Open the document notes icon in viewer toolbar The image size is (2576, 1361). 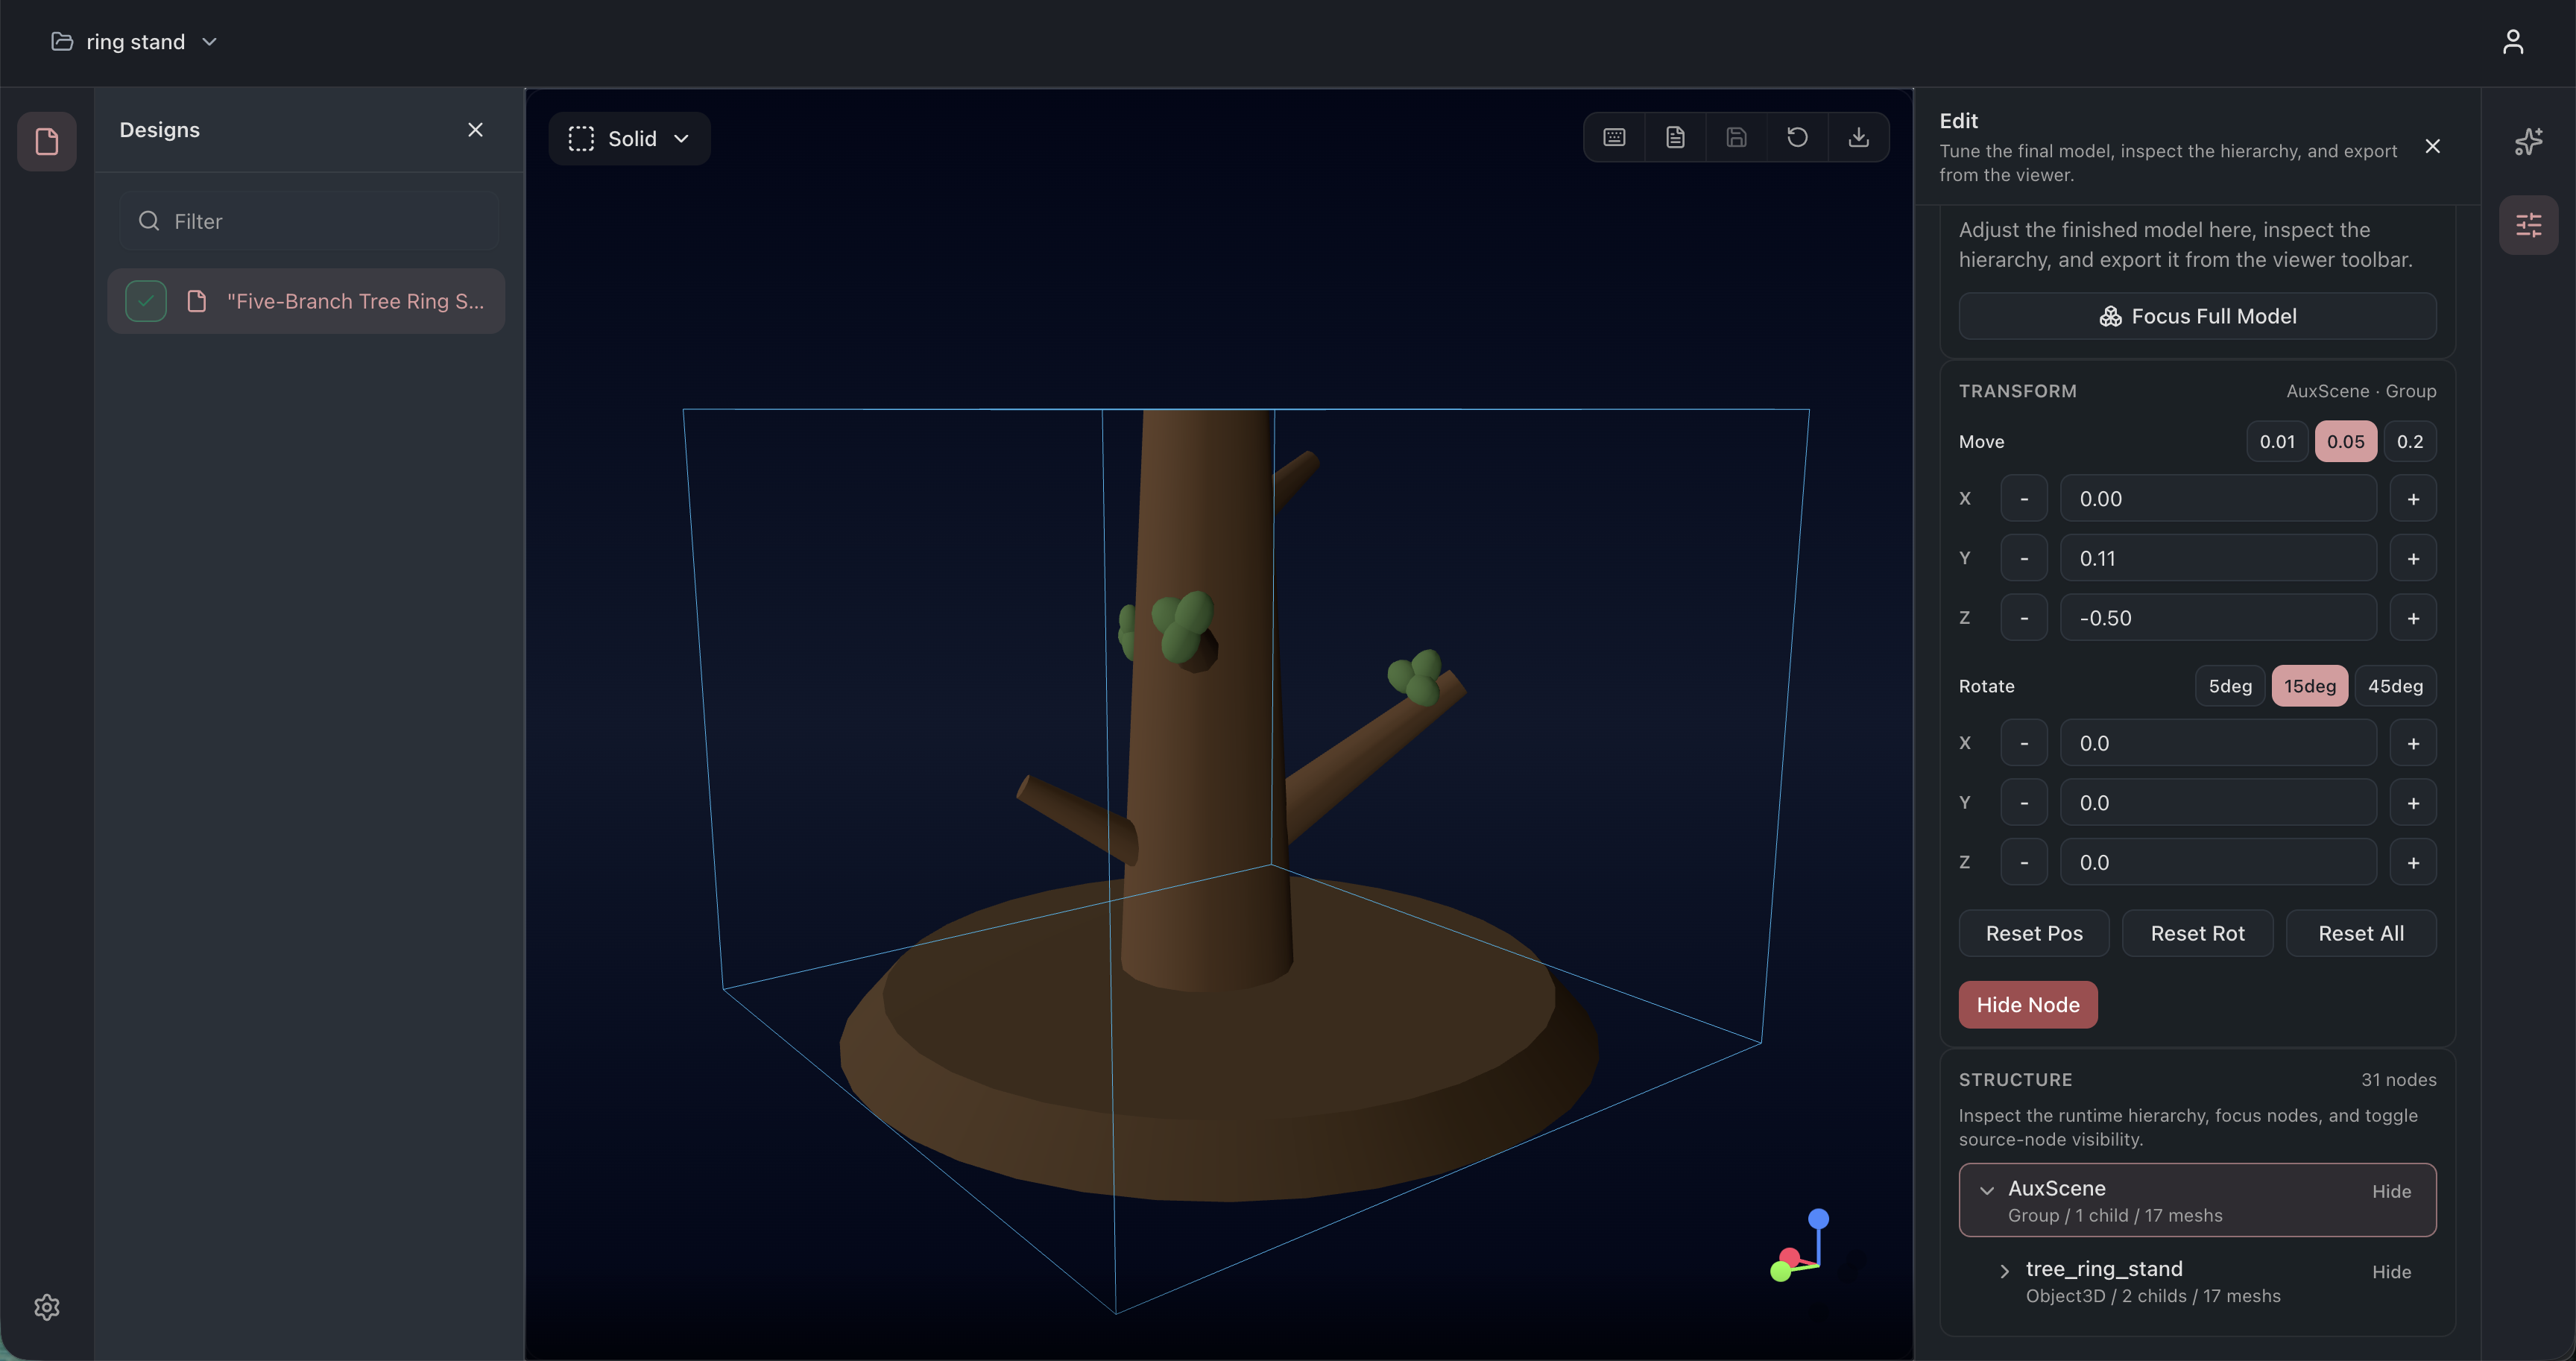point(1675,138)
